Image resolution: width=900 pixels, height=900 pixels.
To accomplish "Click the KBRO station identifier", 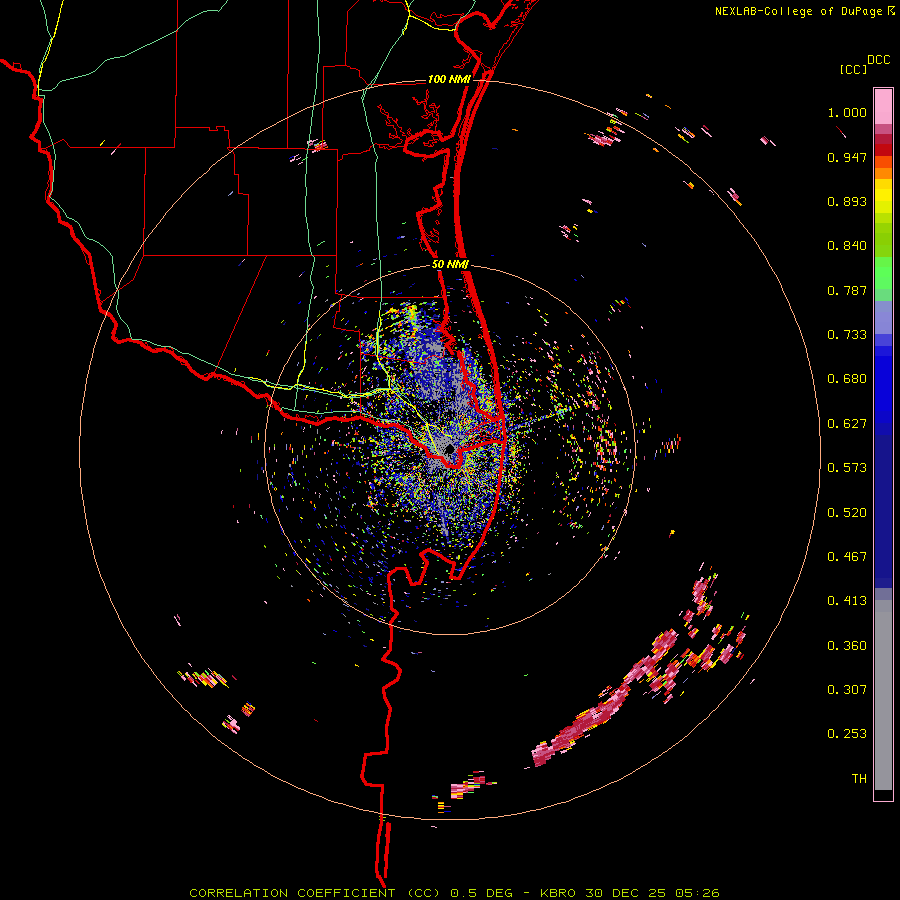I will pyautogui.click(x=559, y=893).
